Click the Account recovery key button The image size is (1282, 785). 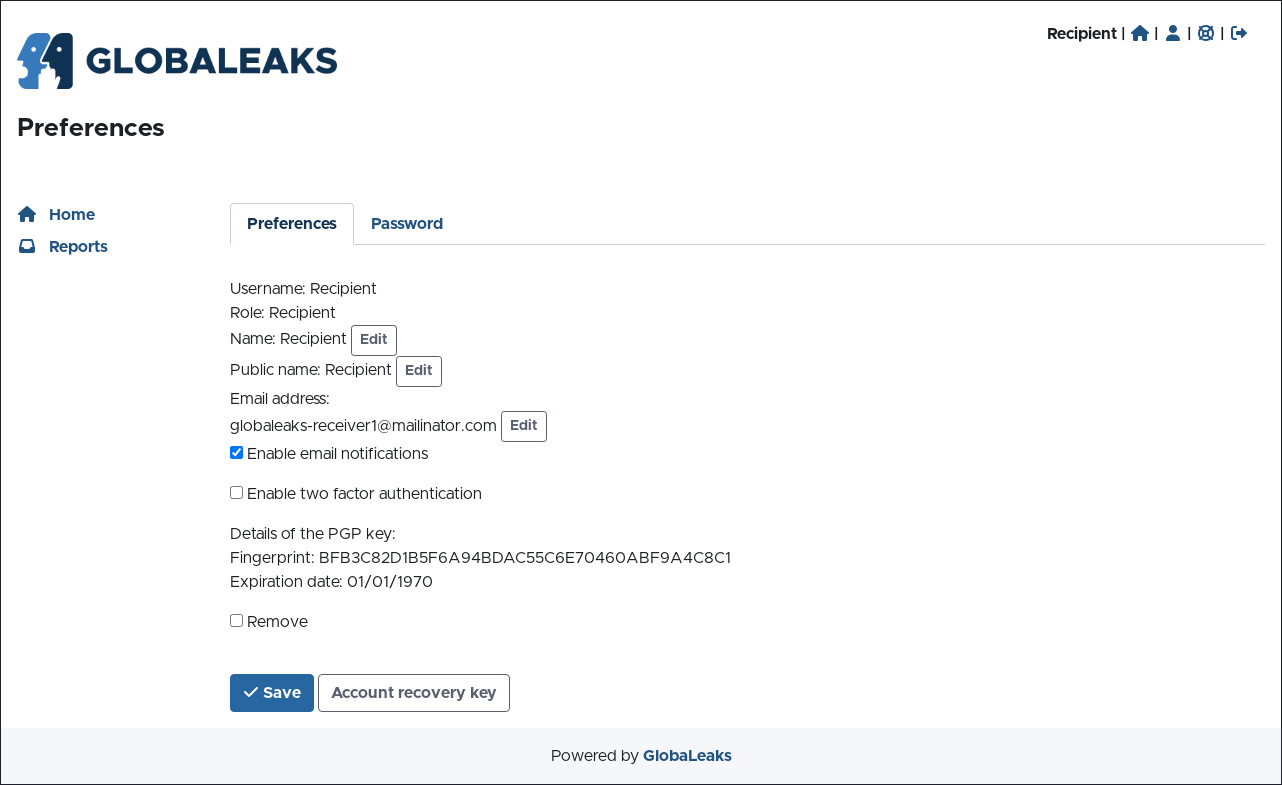[414, 692]
